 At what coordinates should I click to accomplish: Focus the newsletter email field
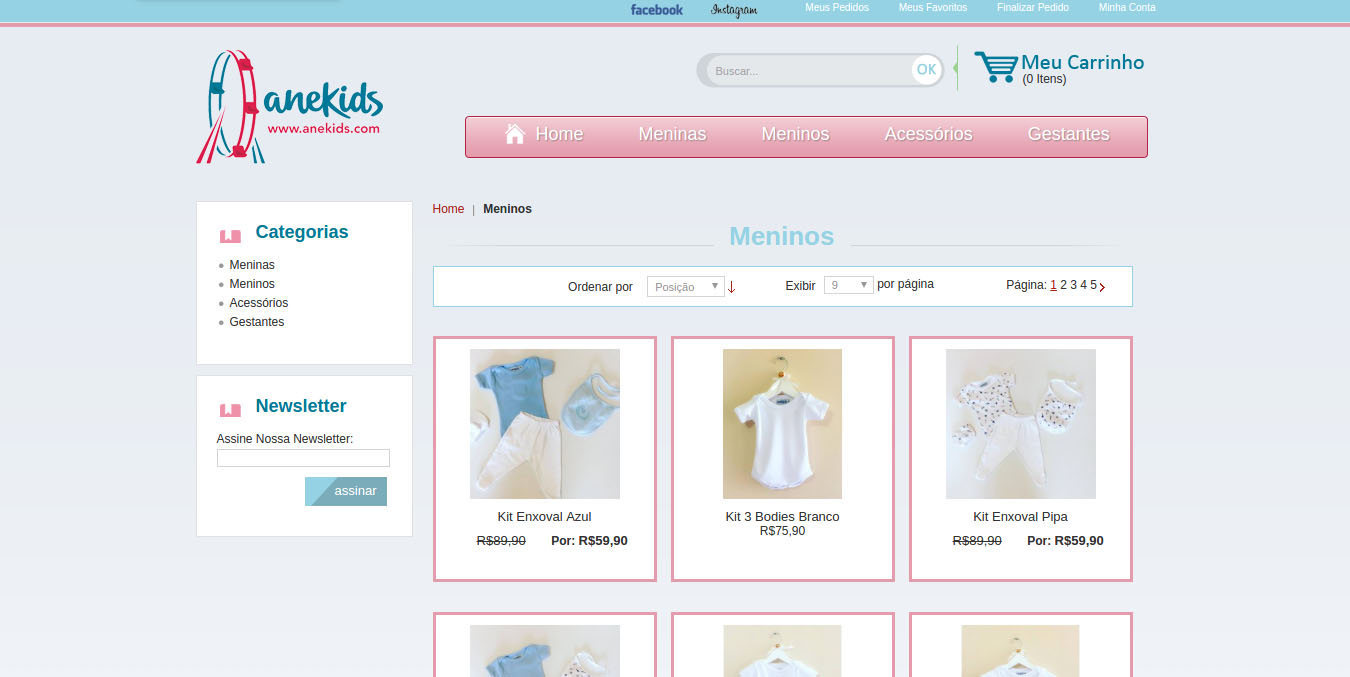click(x=303, y=458)
